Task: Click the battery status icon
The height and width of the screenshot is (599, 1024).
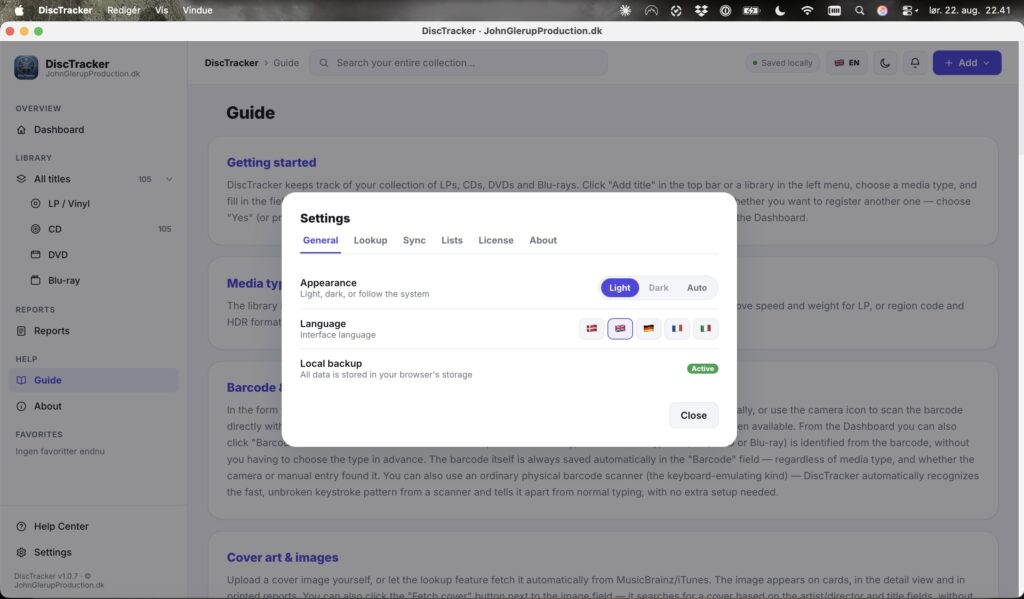Action: click(752, 10)
